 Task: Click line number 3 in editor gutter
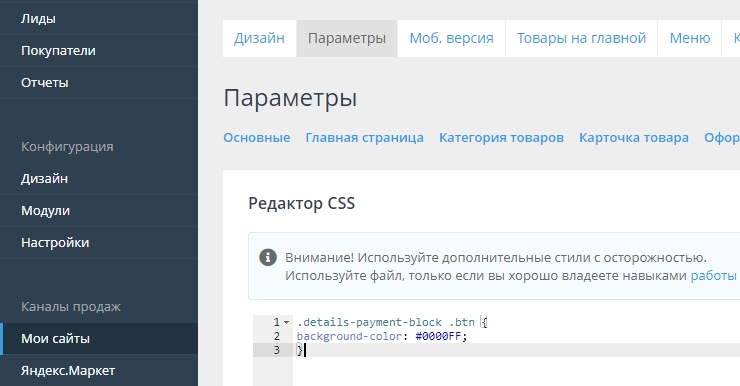point(277,350)
